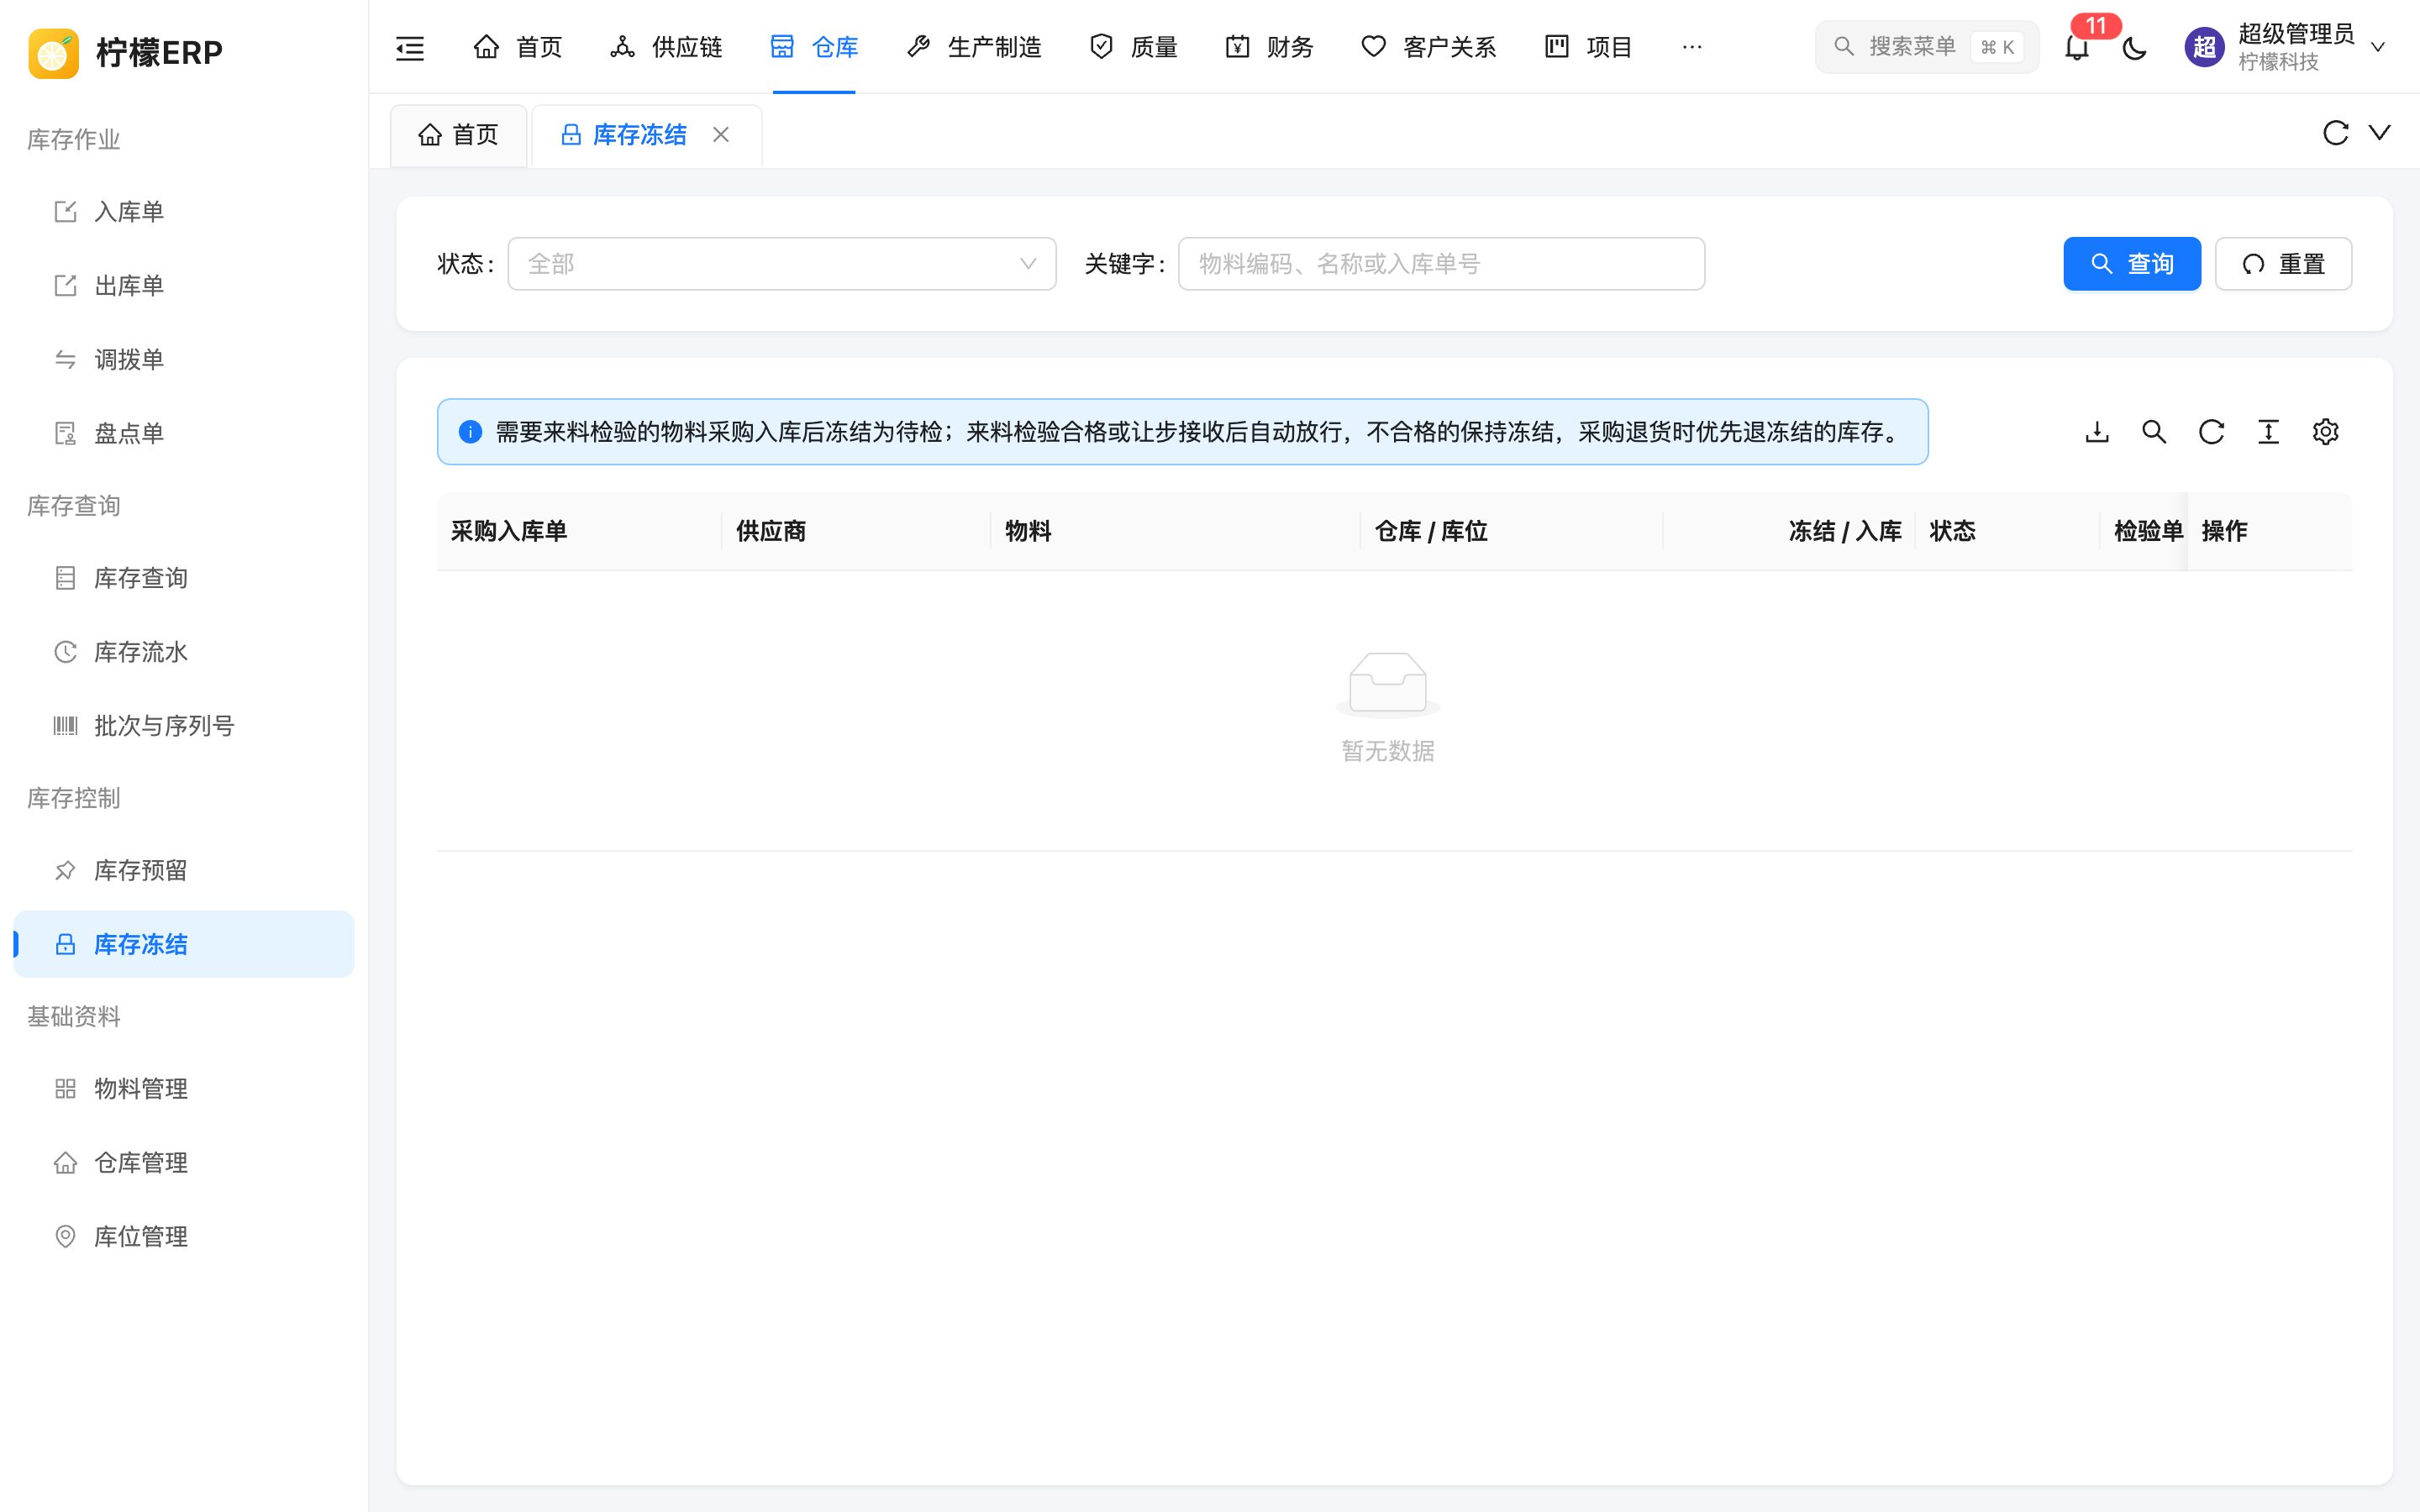Toggle dark mode with the moon icon
Image resolution: width=2420 pixels, height=1512 pixels.
pos(2134,47)
